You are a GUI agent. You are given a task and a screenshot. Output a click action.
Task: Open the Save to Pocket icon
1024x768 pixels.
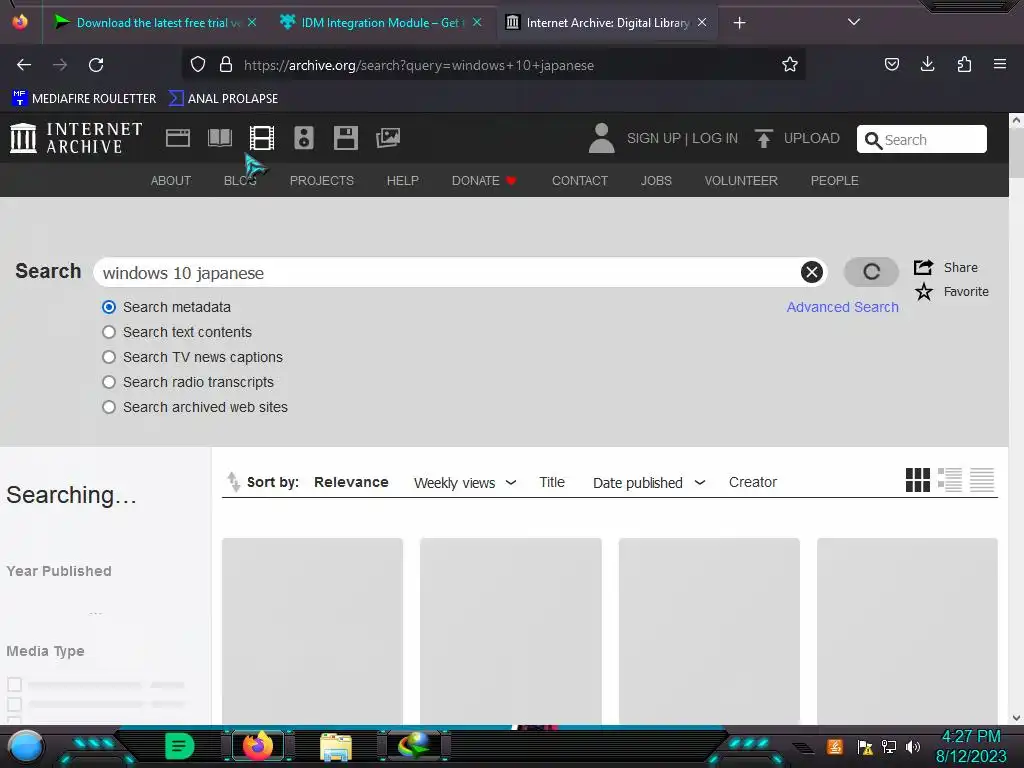coord(891,64)
